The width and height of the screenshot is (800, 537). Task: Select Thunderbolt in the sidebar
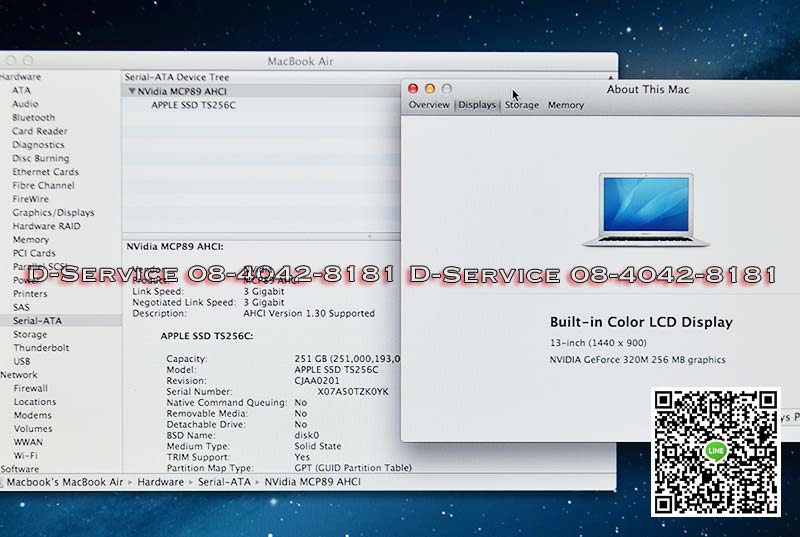(41, 348)
